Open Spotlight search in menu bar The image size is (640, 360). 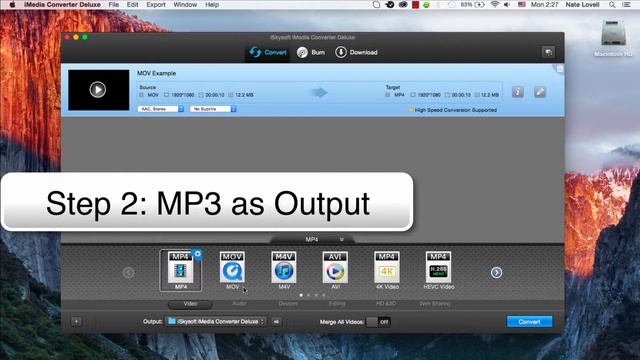[x=612, y=4]
